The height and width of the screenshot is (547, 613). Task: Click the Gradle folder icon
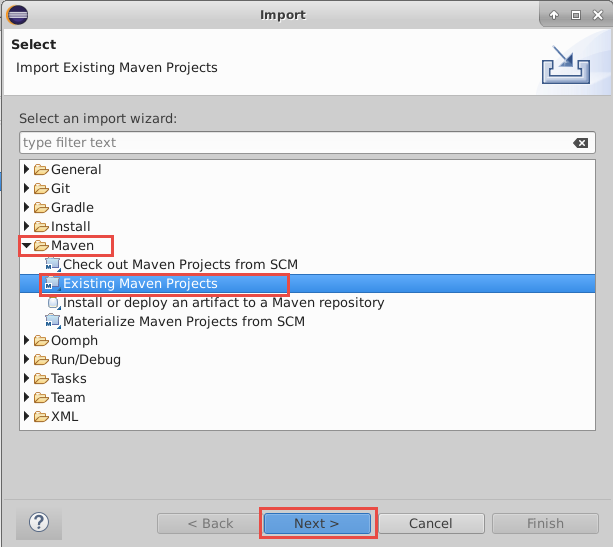coord(41,208)
